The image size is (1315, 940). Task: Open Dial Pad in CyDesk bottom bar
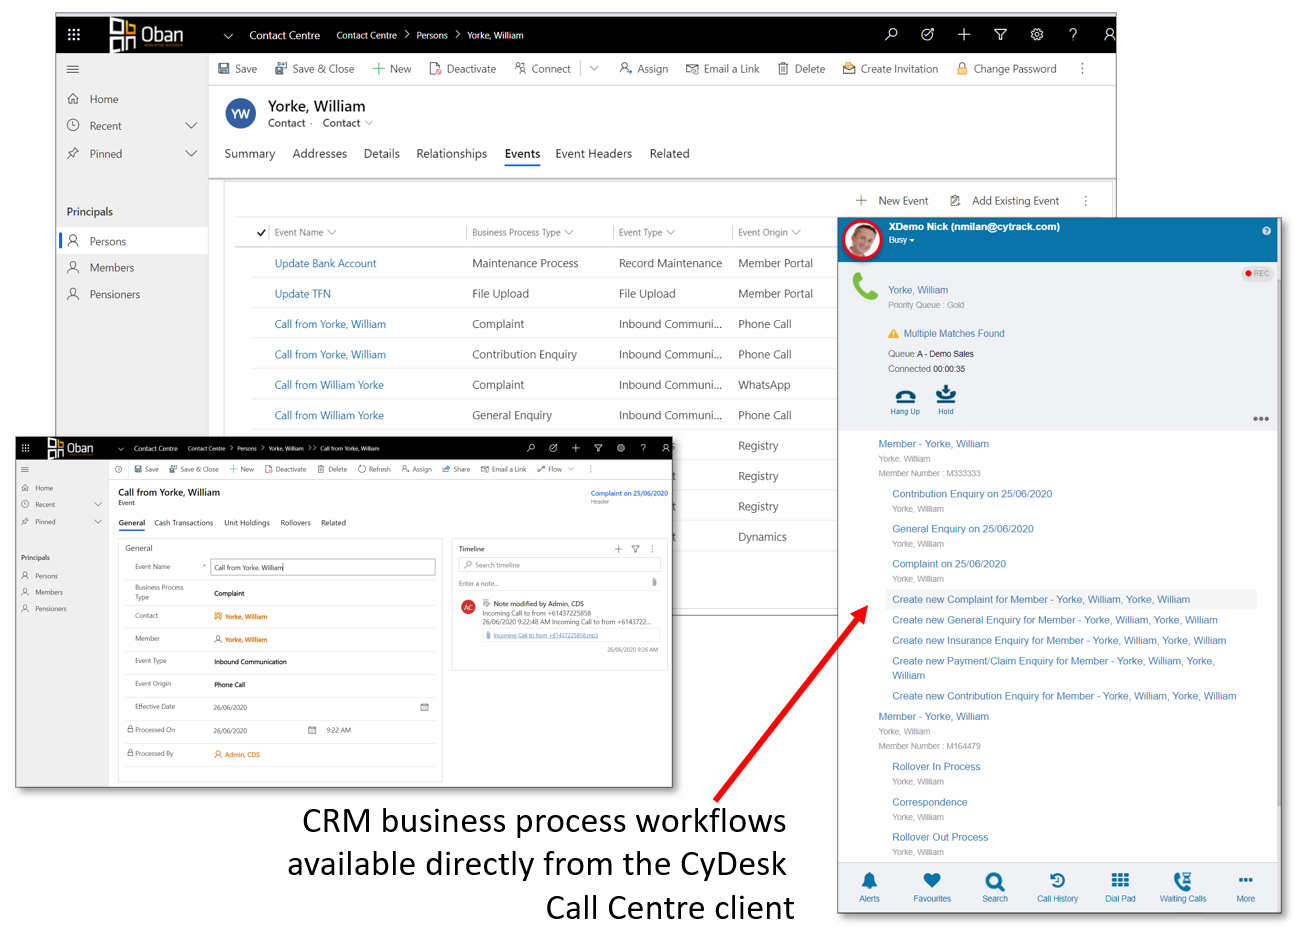pyautogui.click(x=1120, y=886)
